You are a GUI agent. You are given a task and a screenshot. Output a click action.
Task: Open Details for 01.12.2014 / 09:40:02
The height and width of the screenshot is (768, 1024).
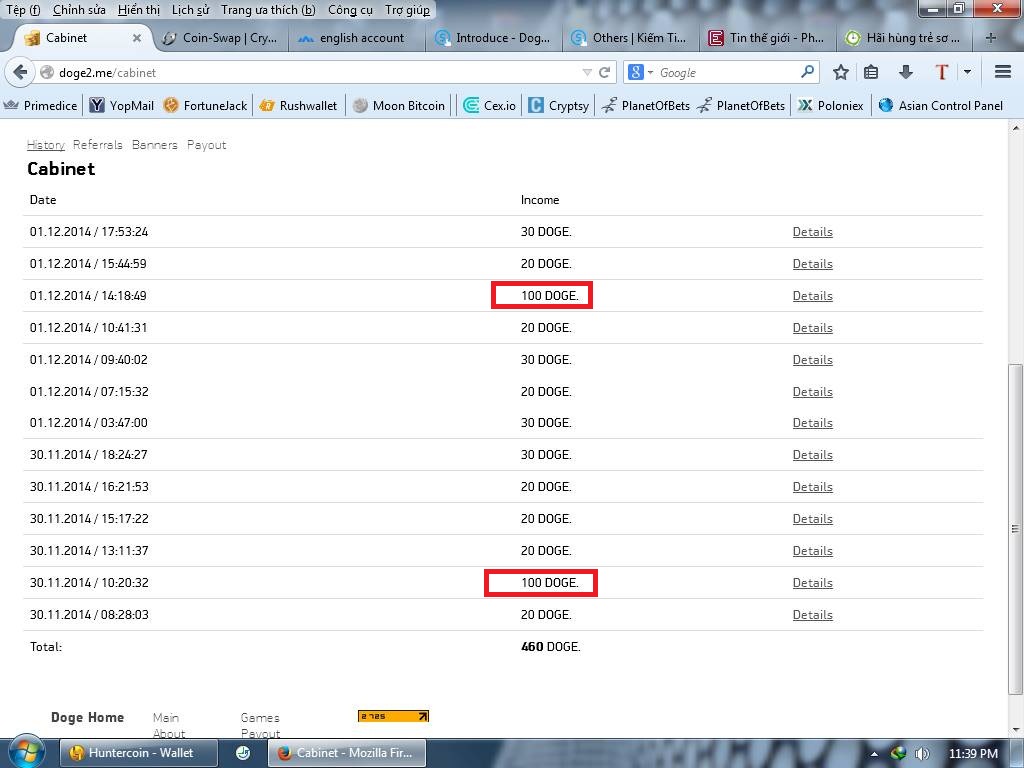tap(812, 360)
